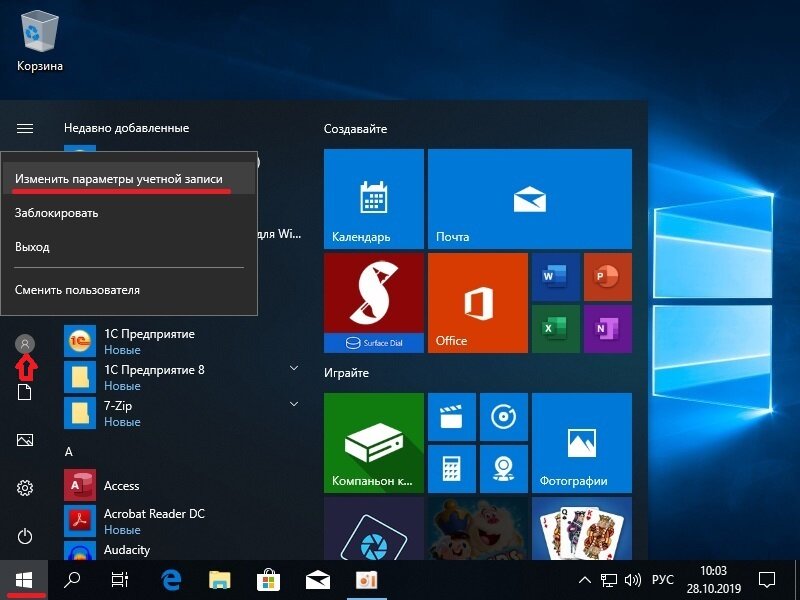Open the Календарь tile

click(x=373, y=198)
